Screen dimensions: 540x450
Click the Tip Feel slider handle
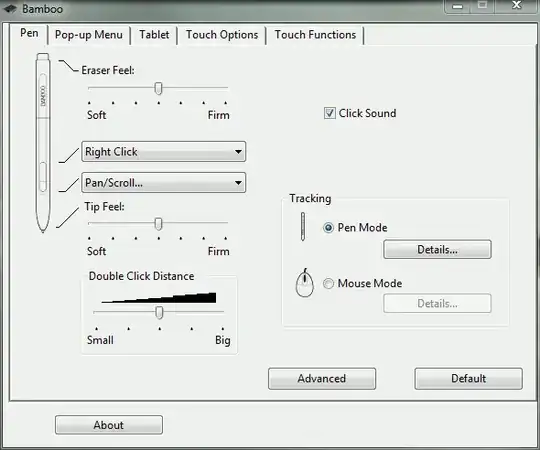(158, 224)
